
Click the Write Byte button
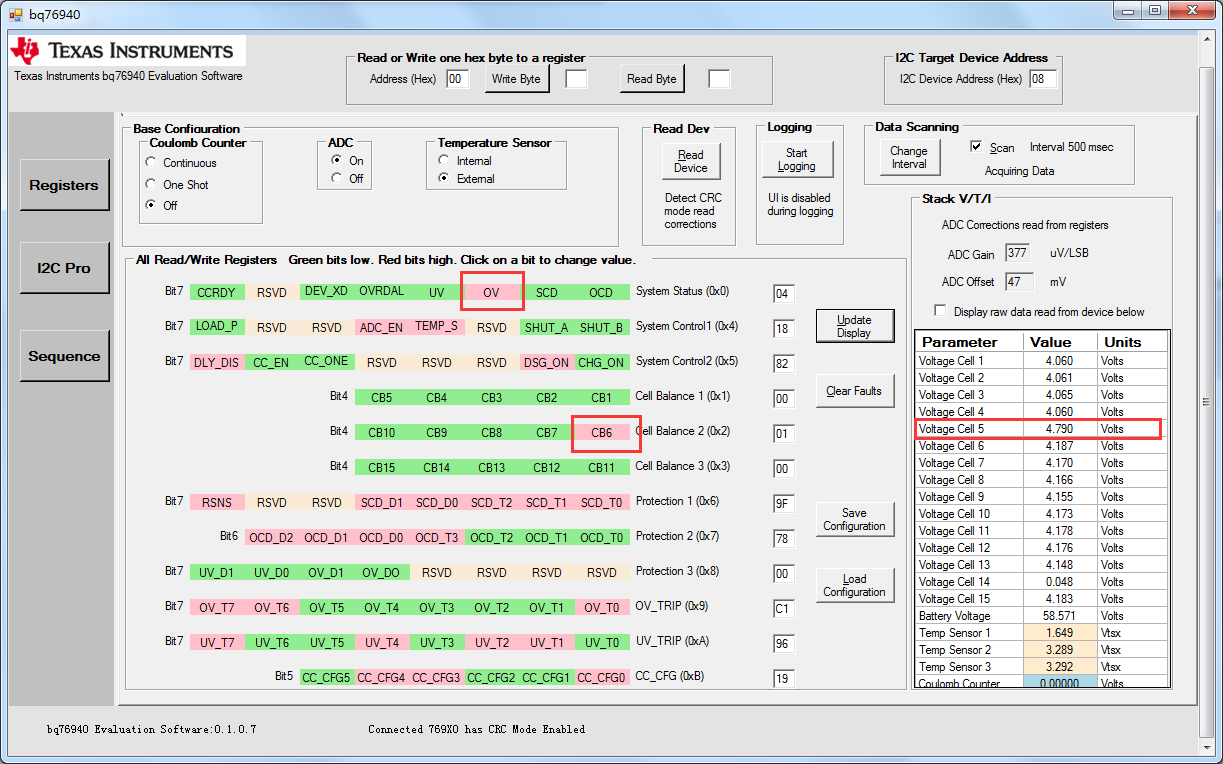[517, 79]
